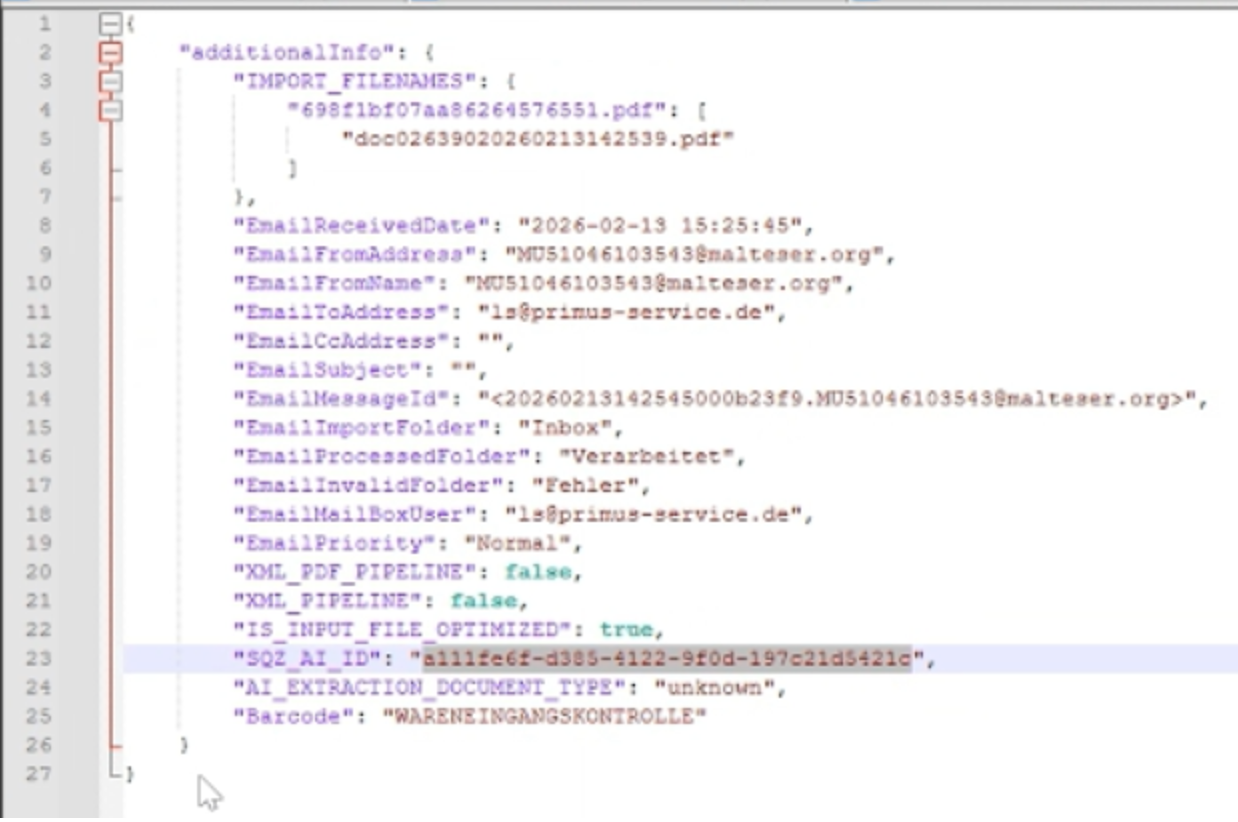
Task: Collapse the IMPORT_FILENAMES fold marker
Action: tap(112, 81)
